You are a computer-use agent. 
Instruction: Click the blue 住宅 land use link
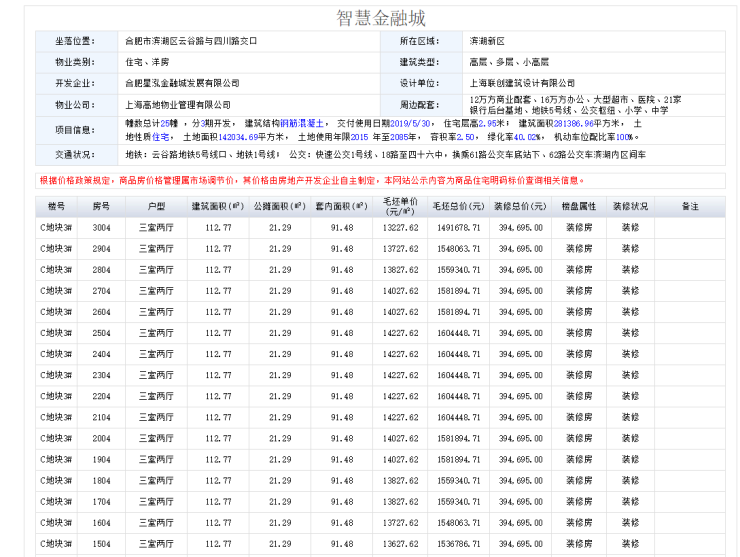coord(160,137)
